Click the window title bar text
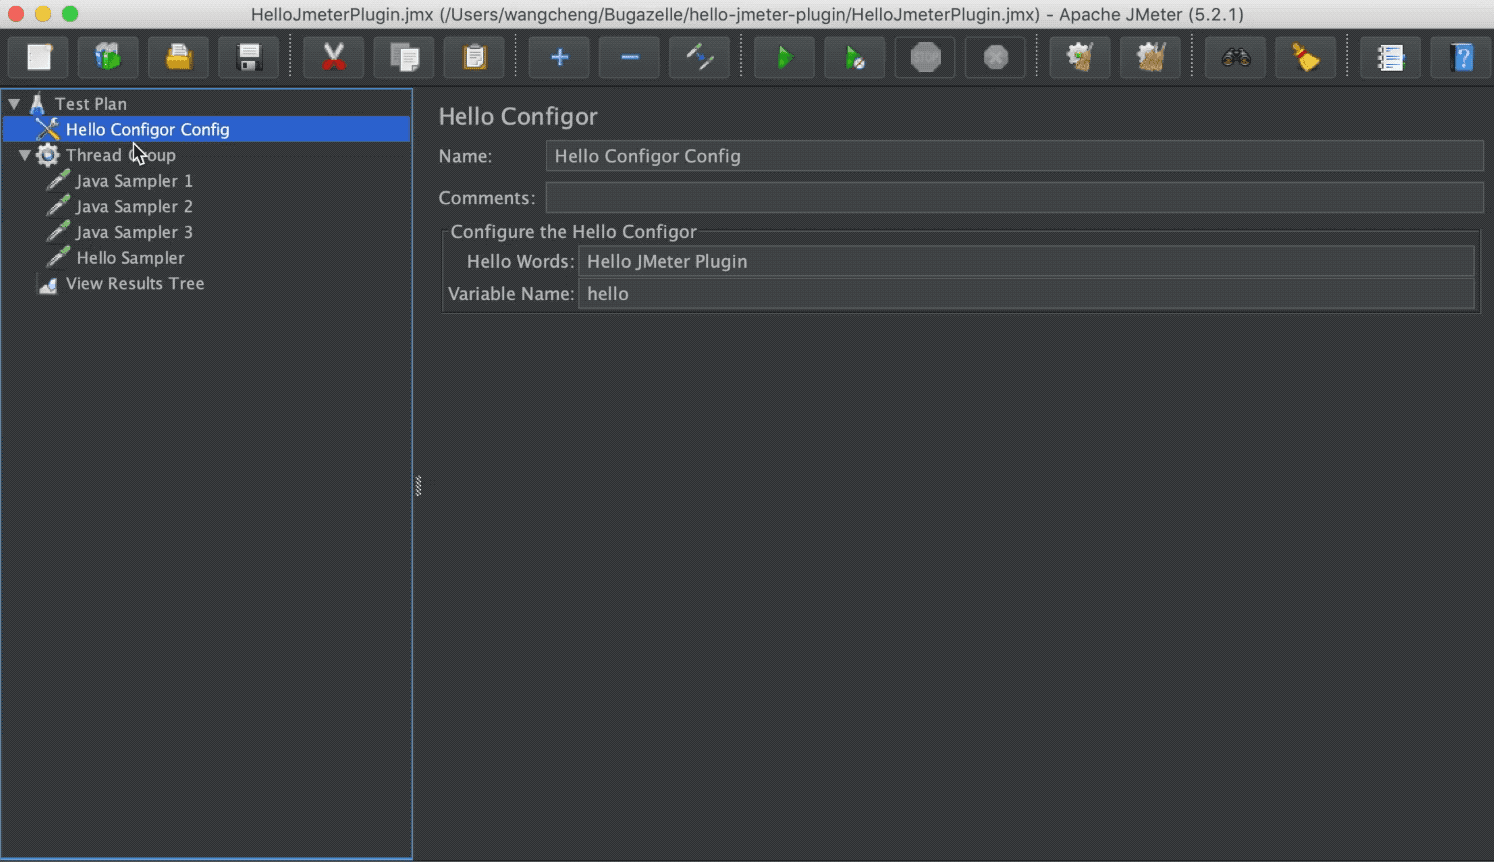This screenshot has height=862, width=1494. click(747, 15)
